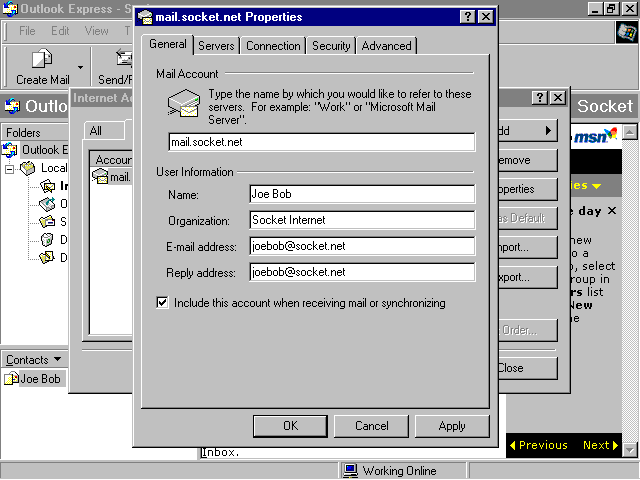Click Import button in Internet Accounts
This screenshot has width=640, height=480.
pos(528,247)
